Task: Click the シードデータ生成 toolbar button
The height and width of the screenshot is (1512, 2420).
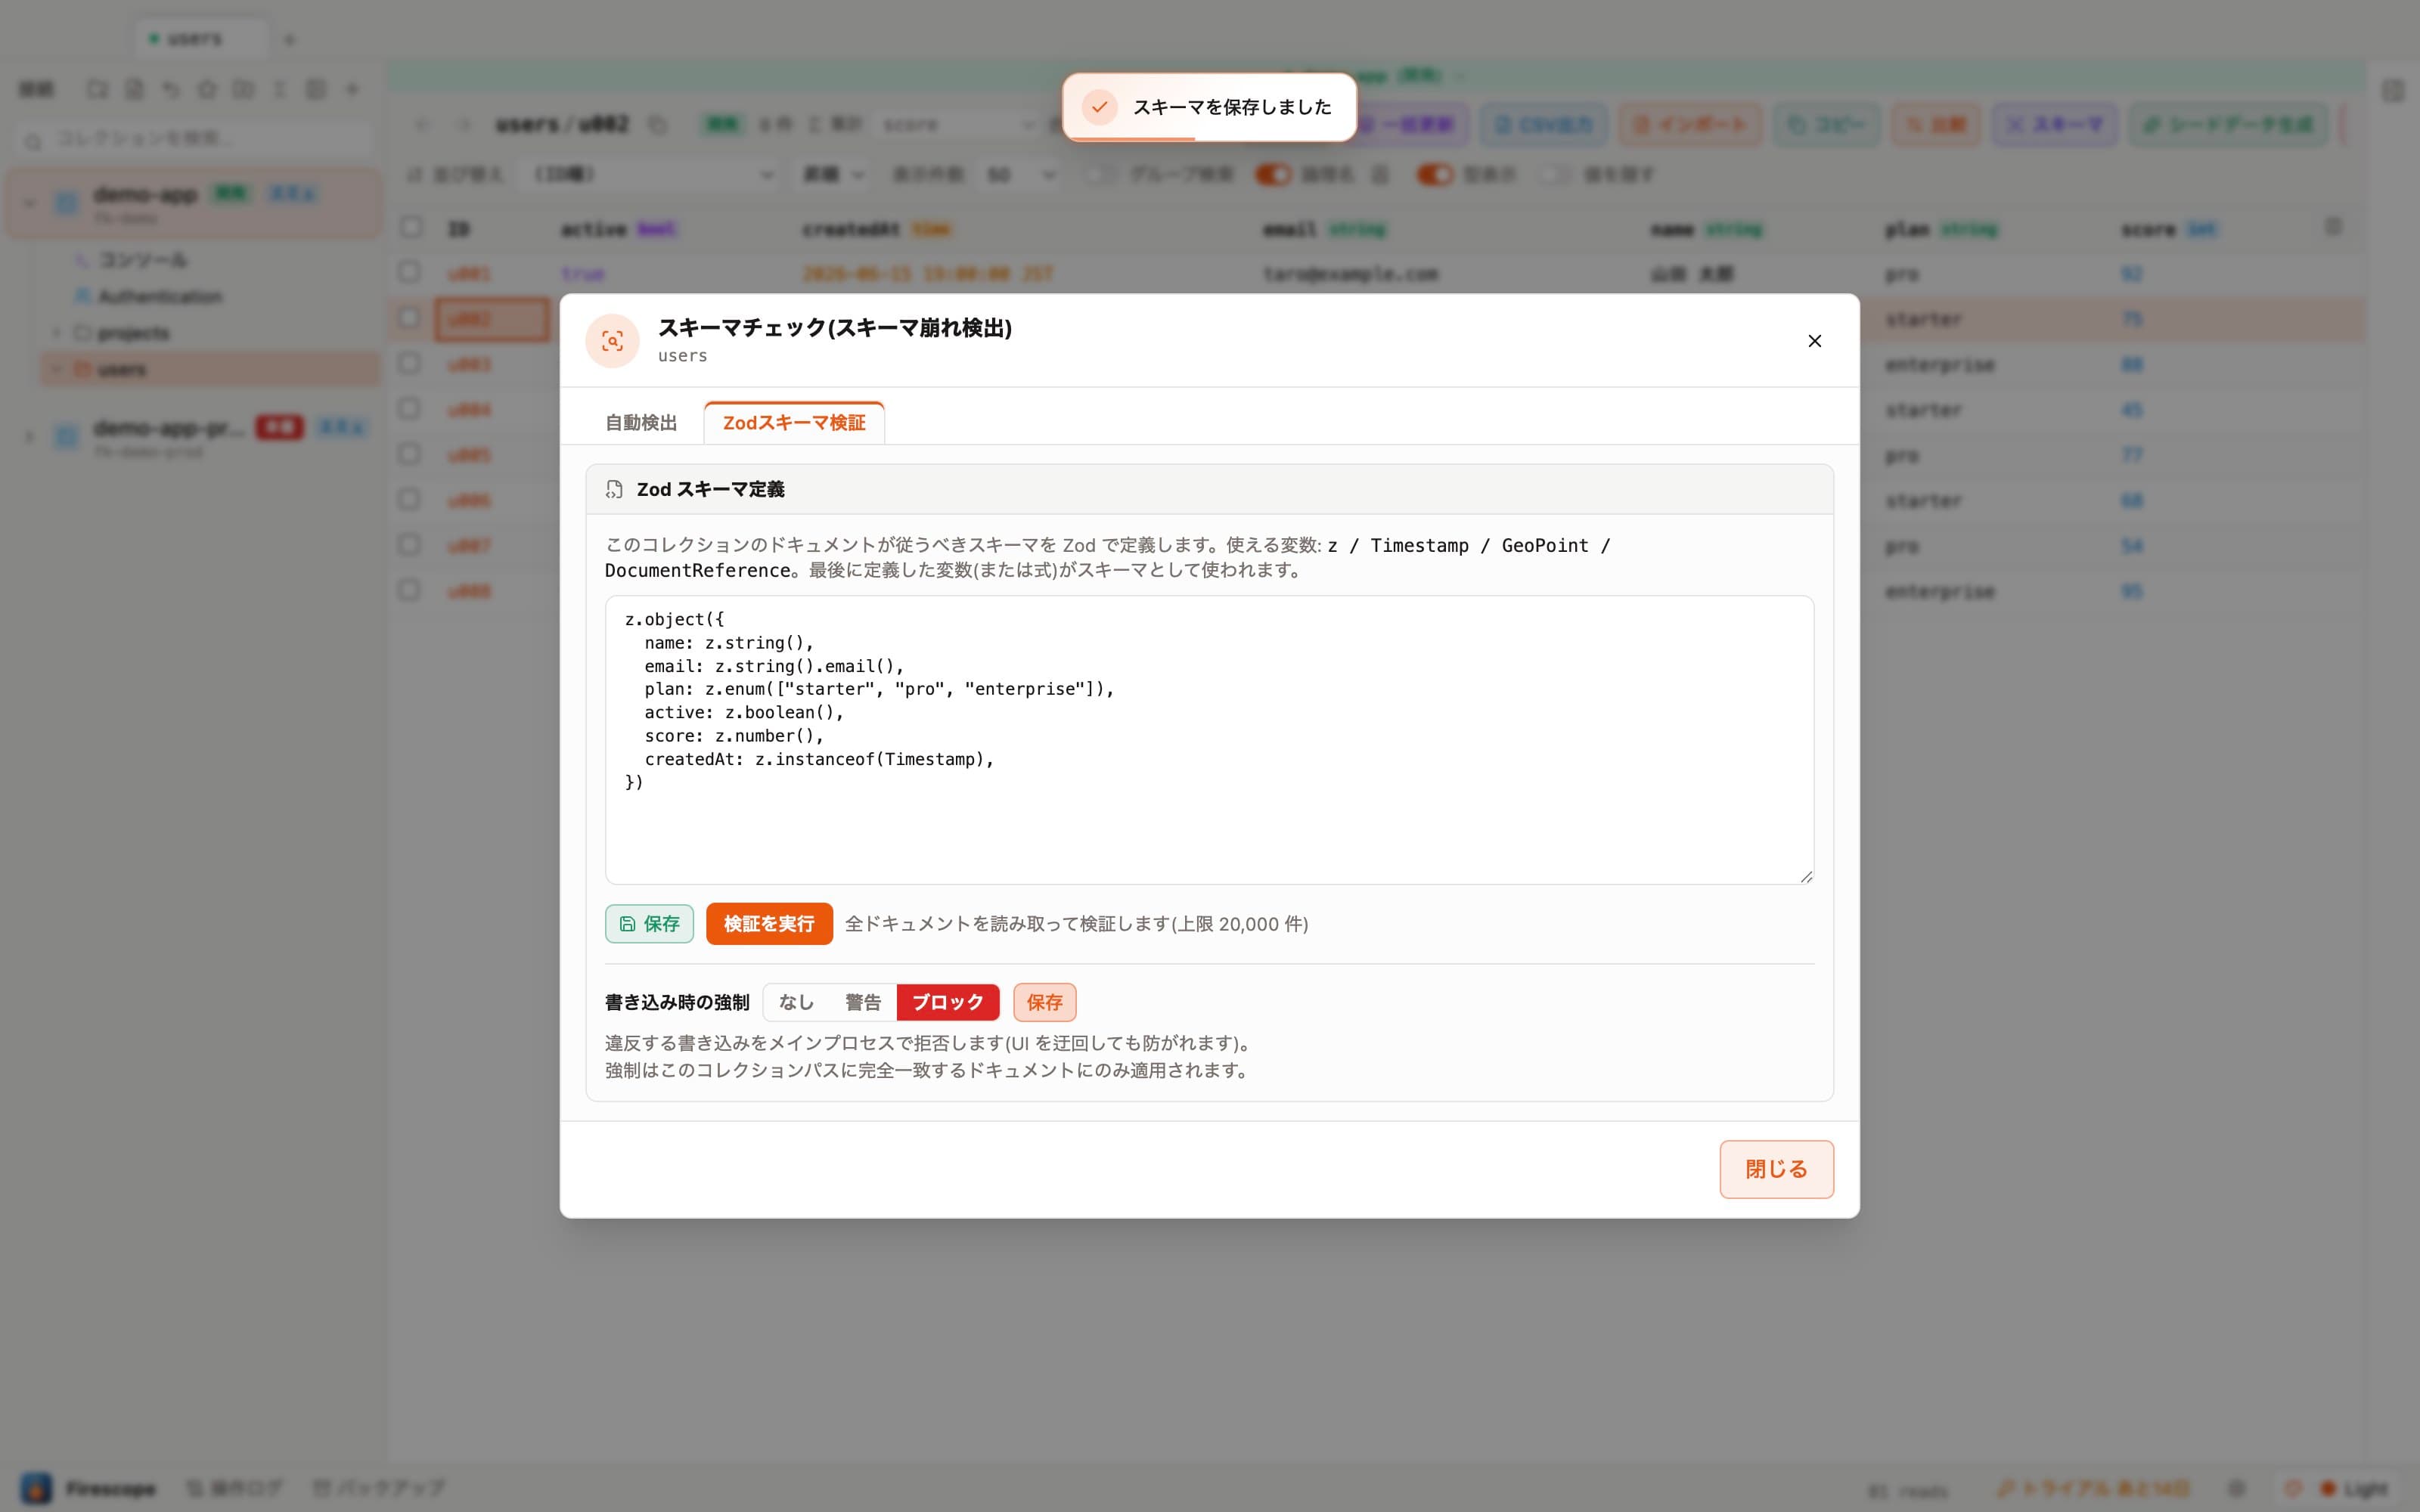Action: [x=2228, y=125]
